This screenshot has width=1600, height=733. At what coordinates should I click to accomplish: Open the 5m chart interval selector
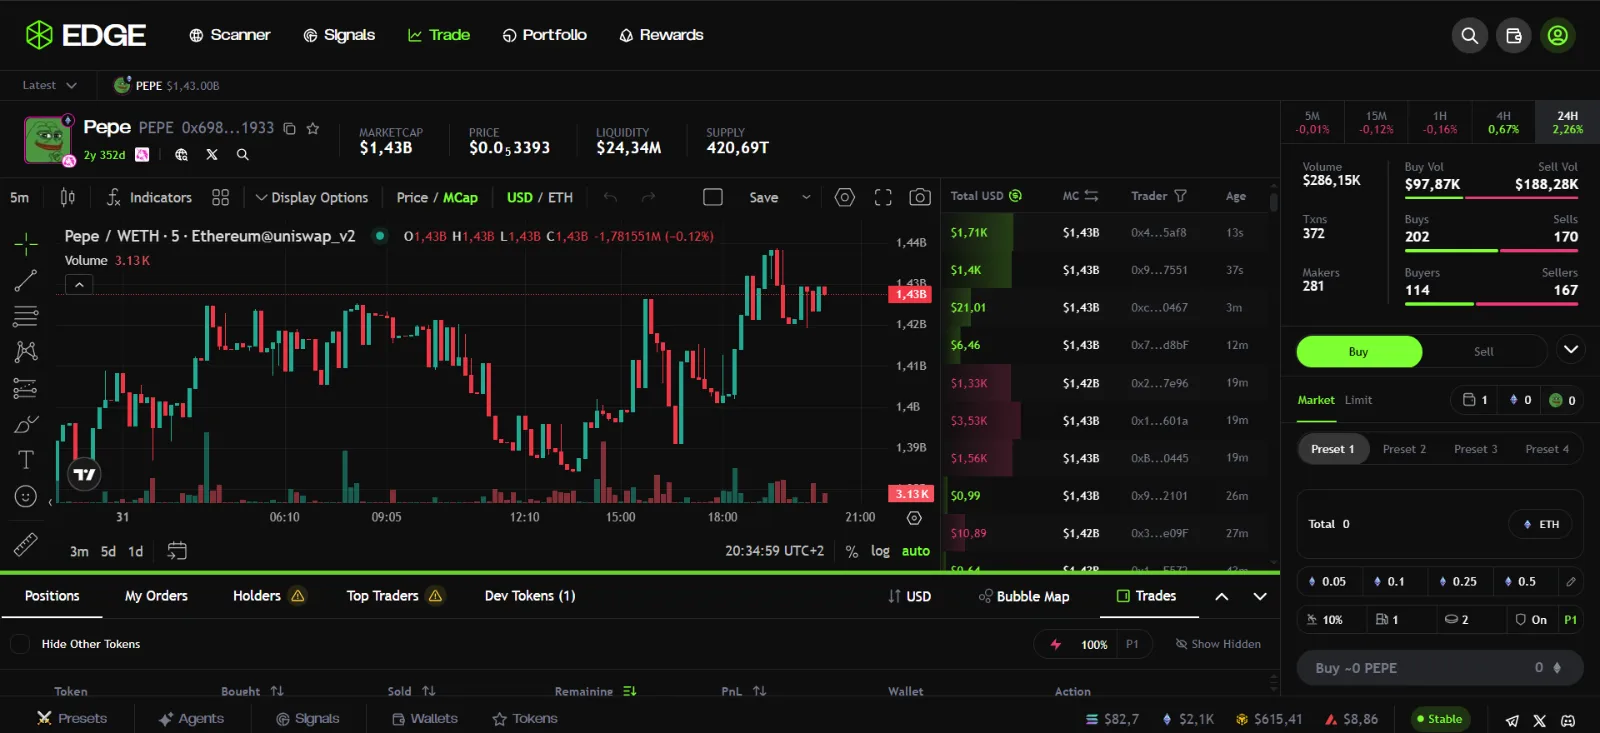[20, 198]
